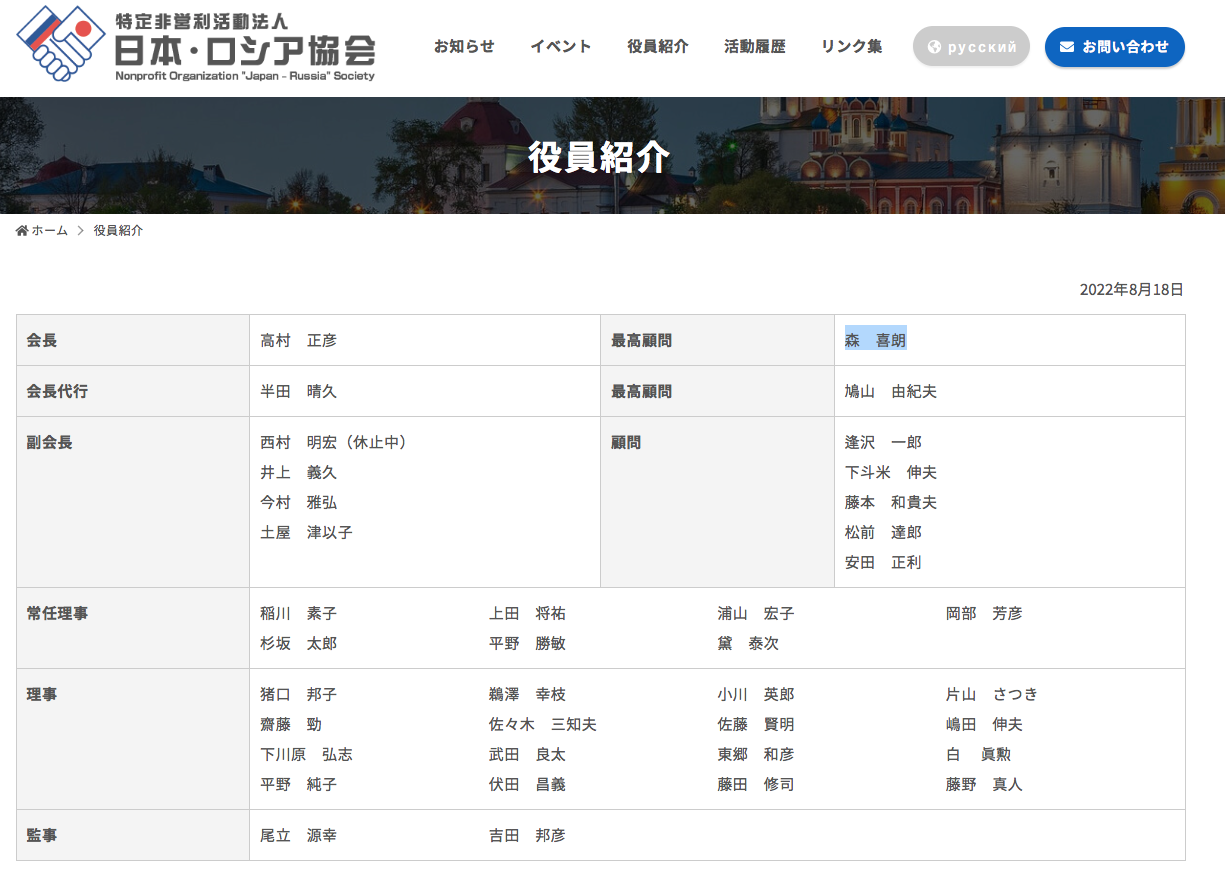This screenshot has width=1225, height=883.
Task: Open the お知らせ menu item
Action: [464, 46]
